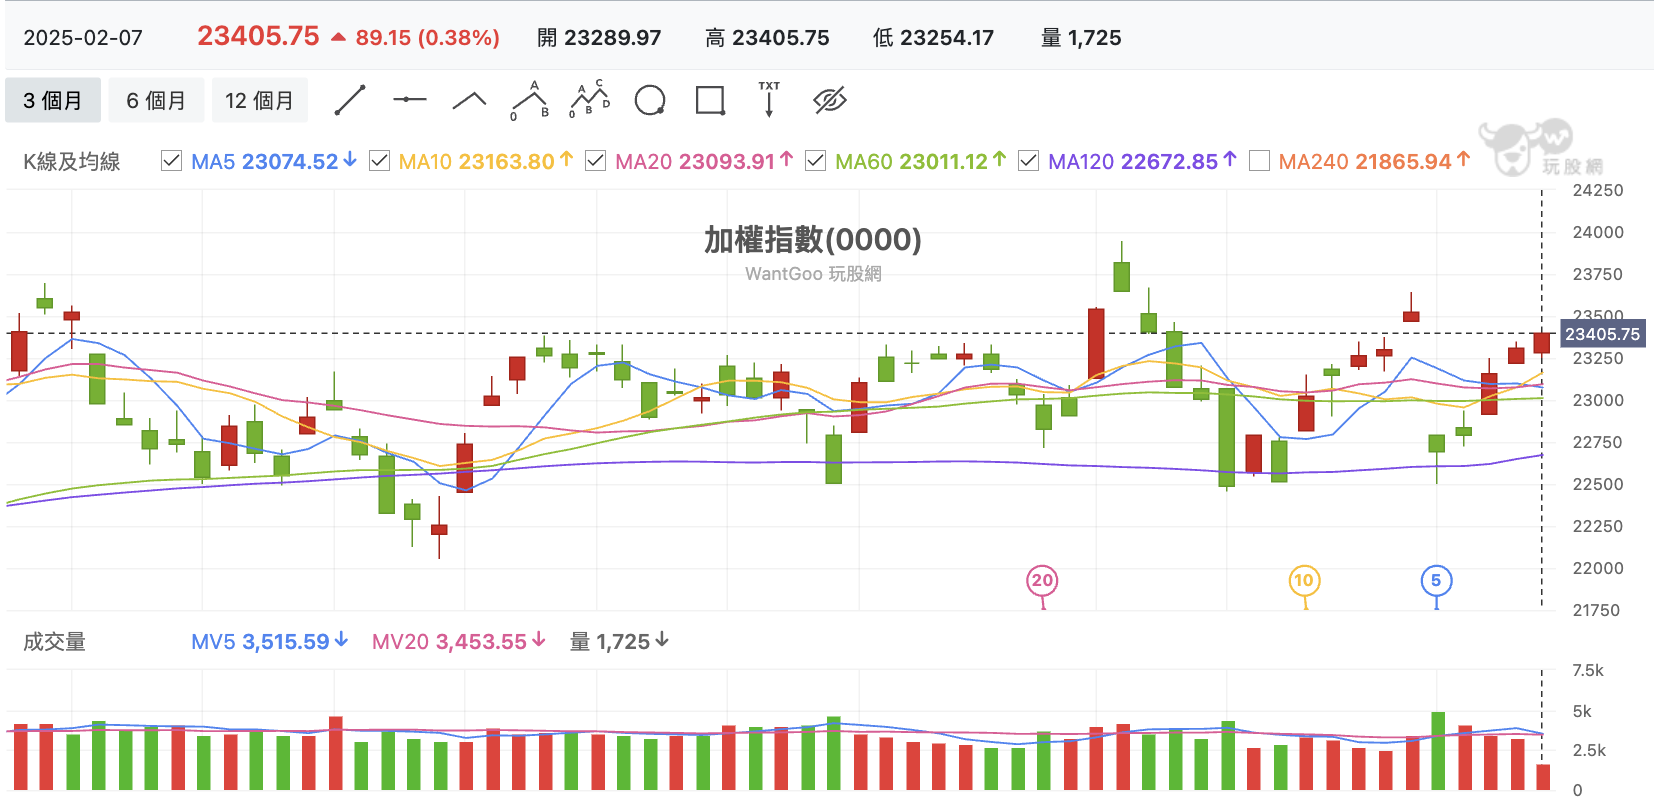Pick the ABCD wave pattern tool

point(590,99)
